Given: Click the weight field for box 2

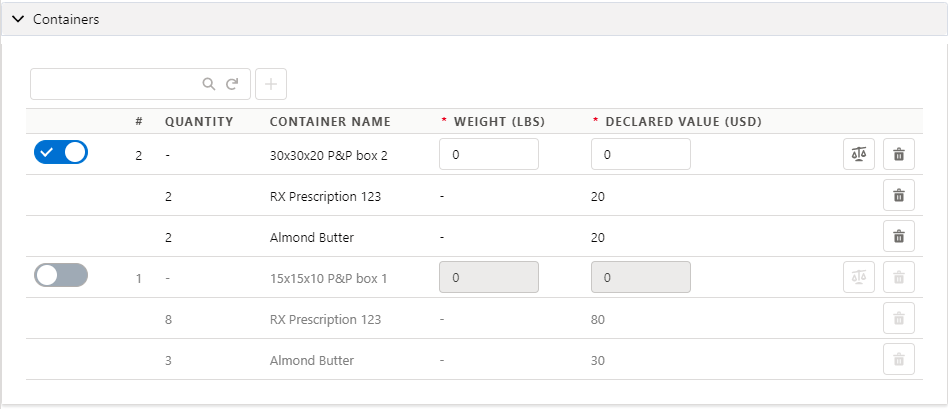Looking at the screenshot, I should tap(489, 154).
